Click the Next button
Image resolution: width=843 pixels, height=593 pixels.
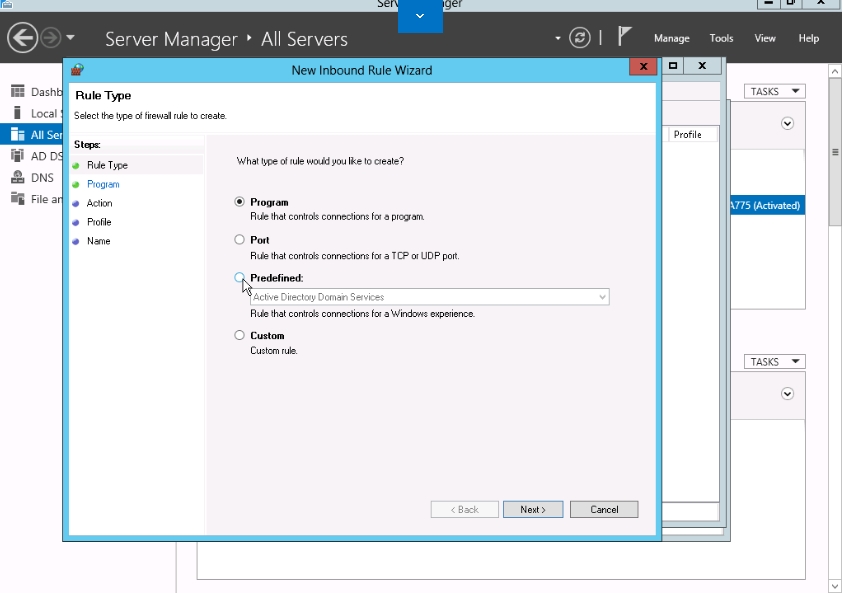[533, 510]
